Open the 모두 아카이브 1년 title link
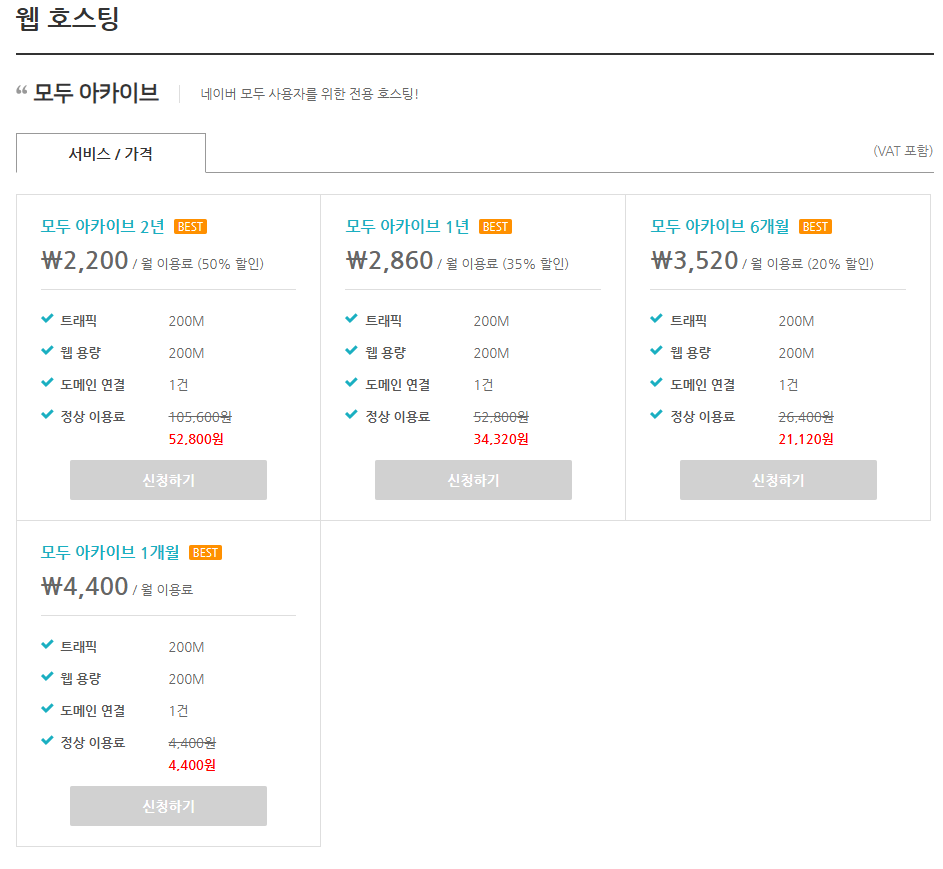Screen dimensions: 943x869 407,227
